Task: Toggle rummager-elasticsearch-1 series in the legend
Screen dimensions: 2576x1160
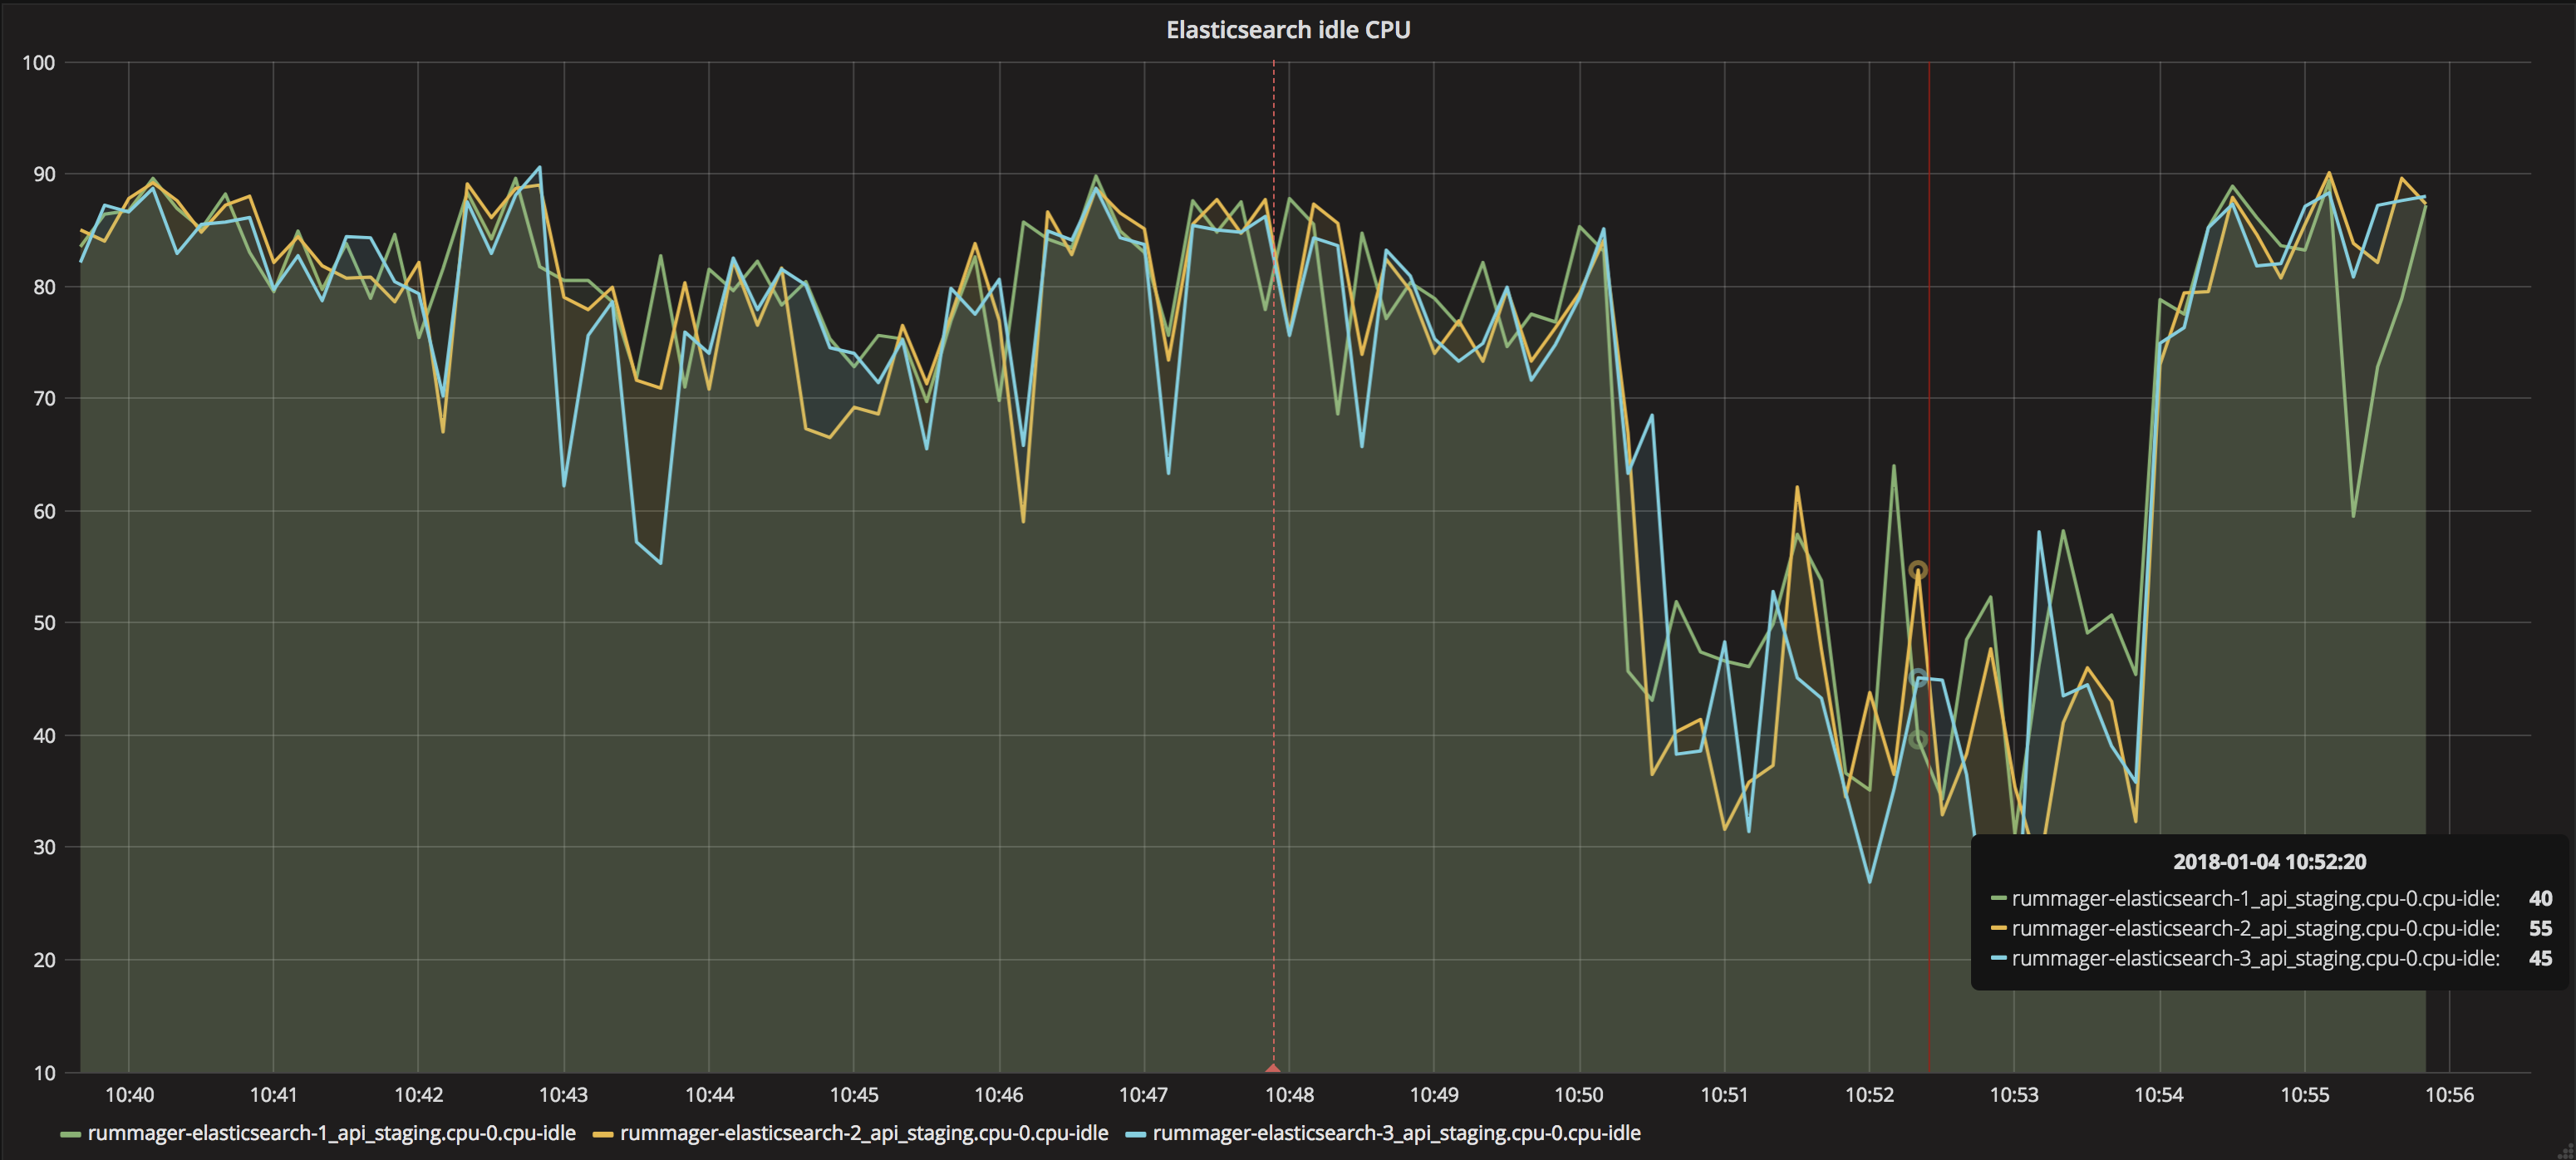Action: 331,1133
